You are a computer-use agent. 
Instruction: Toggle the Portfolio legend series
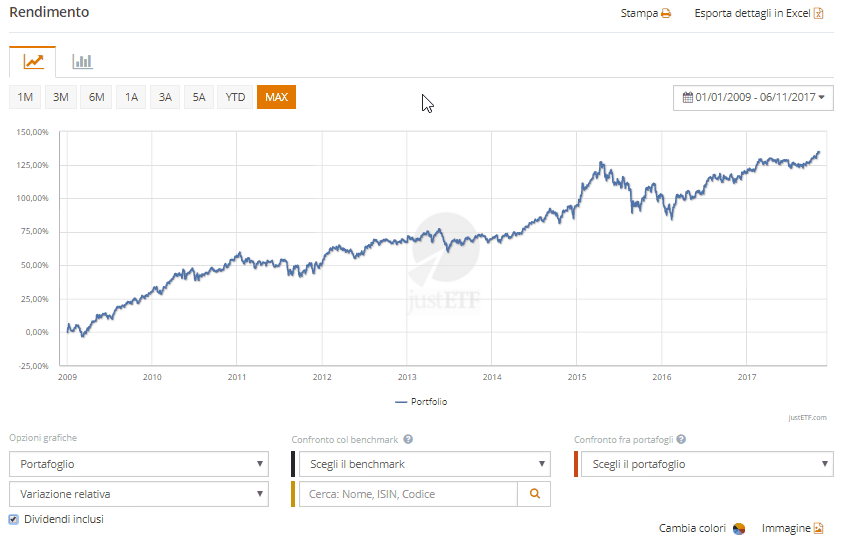click(421, 402)
